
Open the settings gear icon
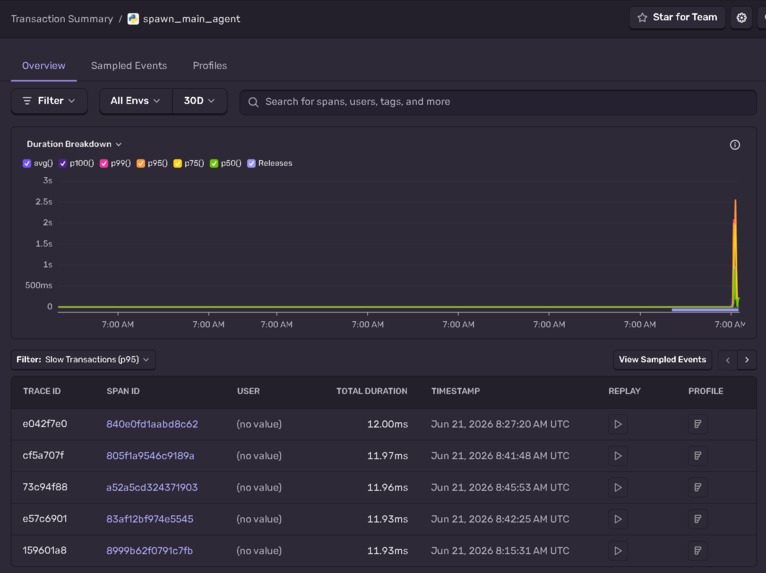[x=741, y=18]
